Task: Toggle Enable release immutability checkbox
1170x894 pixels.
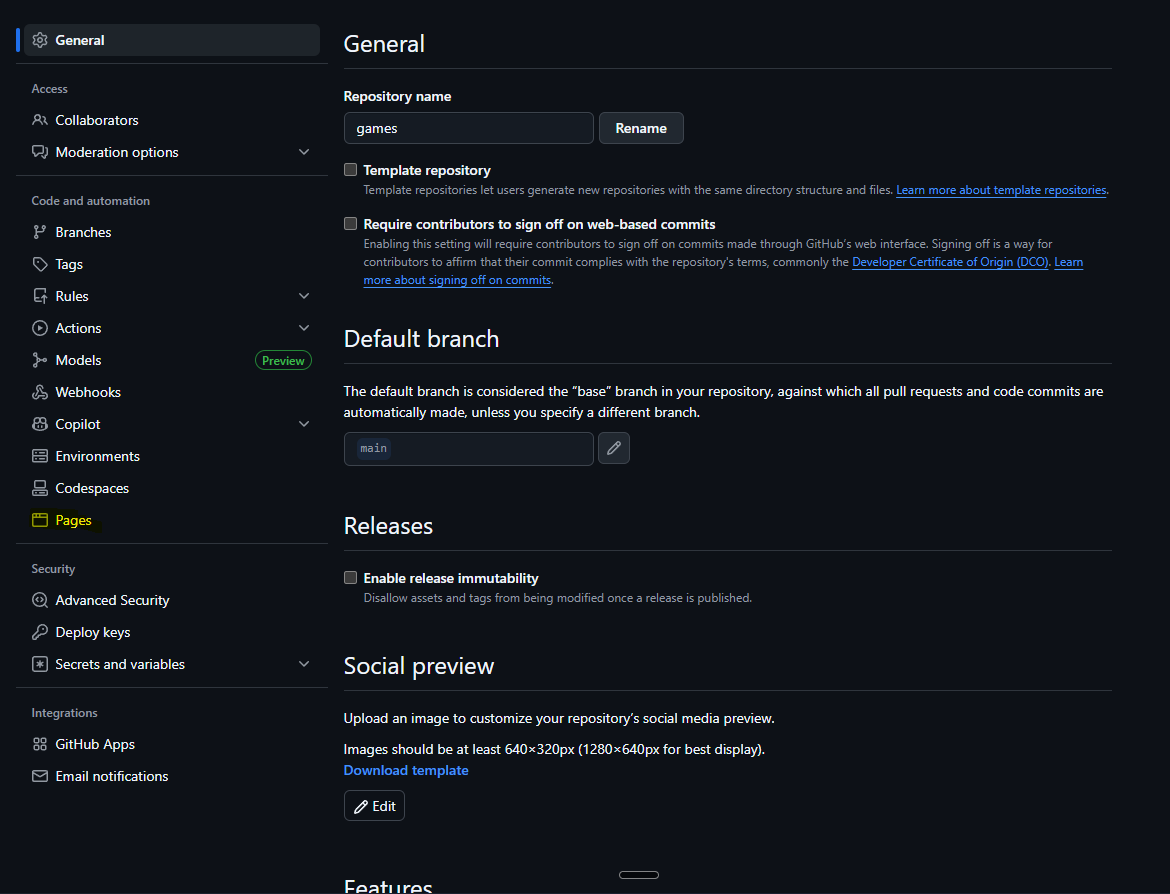Action: click(x=351, y=578)
